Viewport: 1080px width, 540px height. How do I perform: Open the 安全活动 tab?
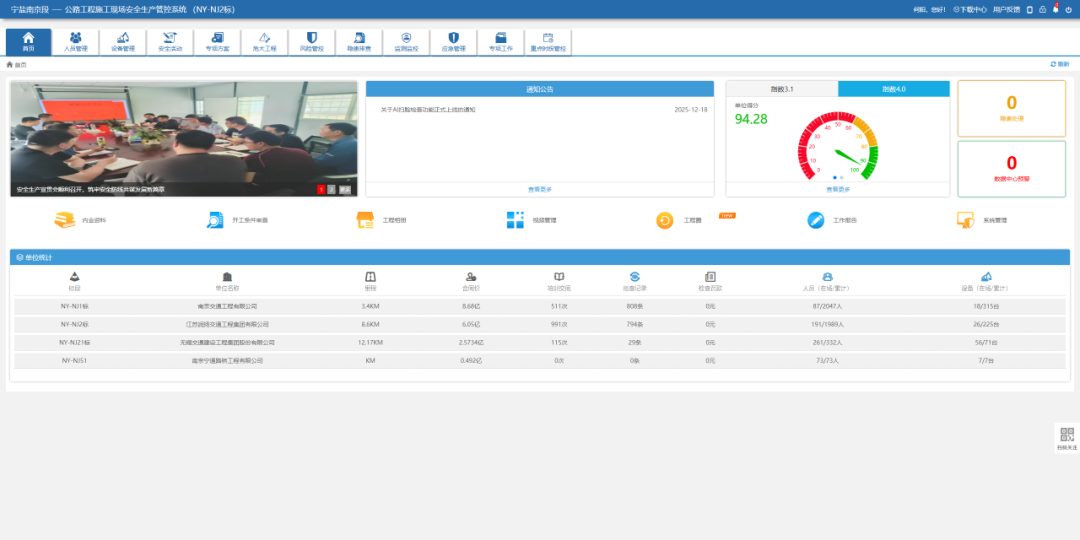tap(170, 42)
